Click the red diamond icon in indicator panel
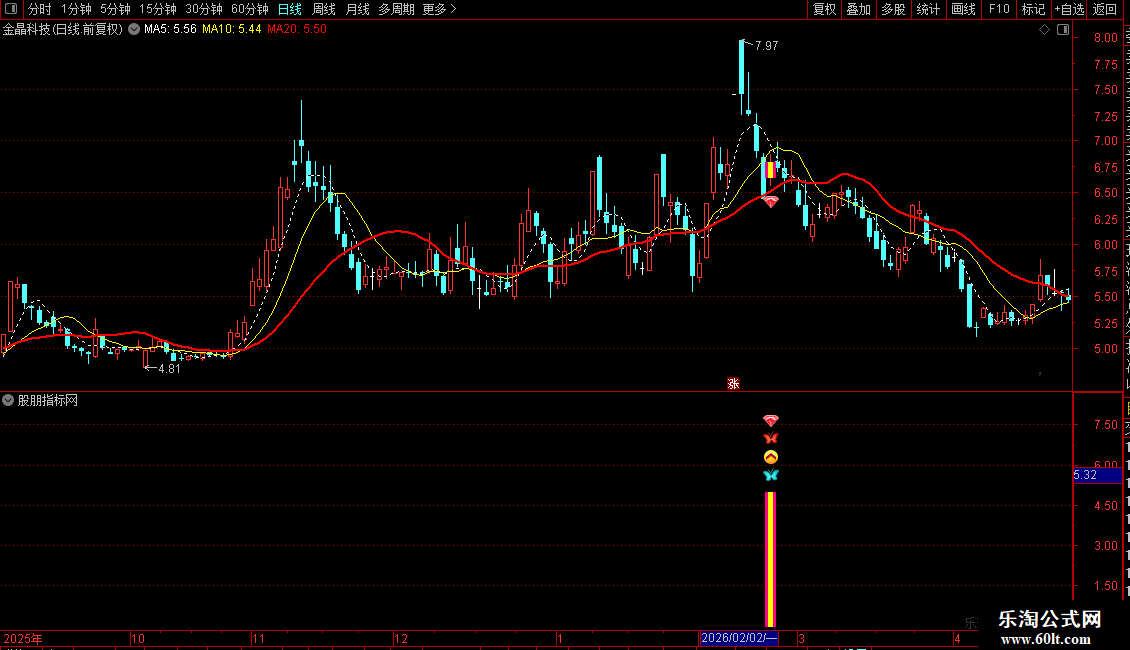The image size is (1130, 650). click(770, 420)
